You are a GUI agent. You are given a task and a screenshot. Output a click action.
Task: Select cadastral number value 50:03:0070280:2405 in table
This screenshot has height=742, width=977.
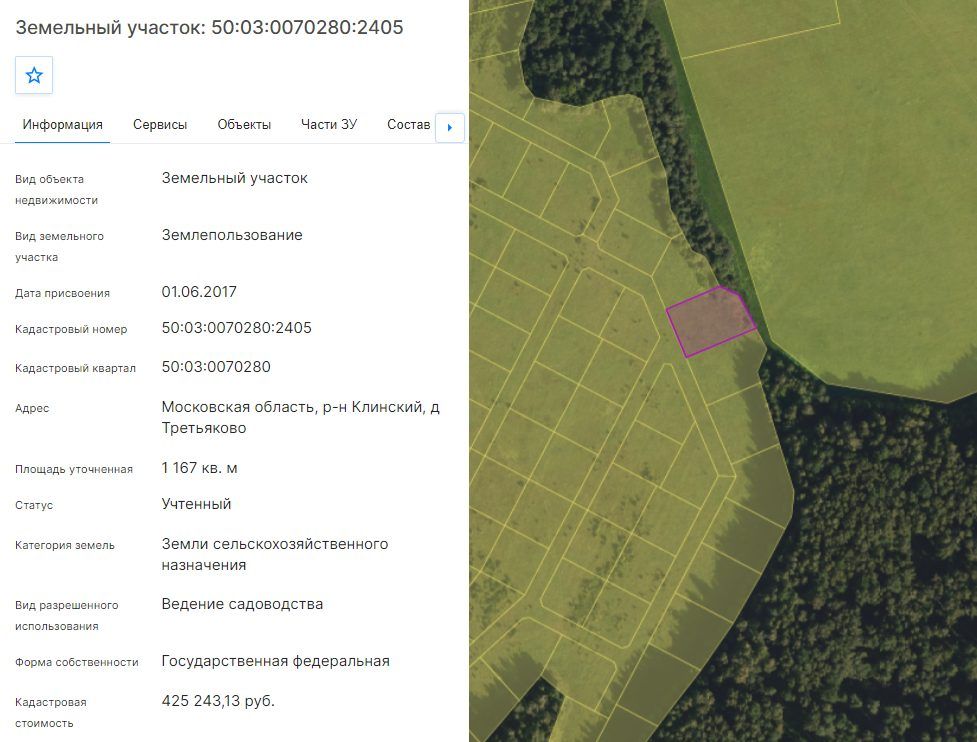[x=237, y=328]
